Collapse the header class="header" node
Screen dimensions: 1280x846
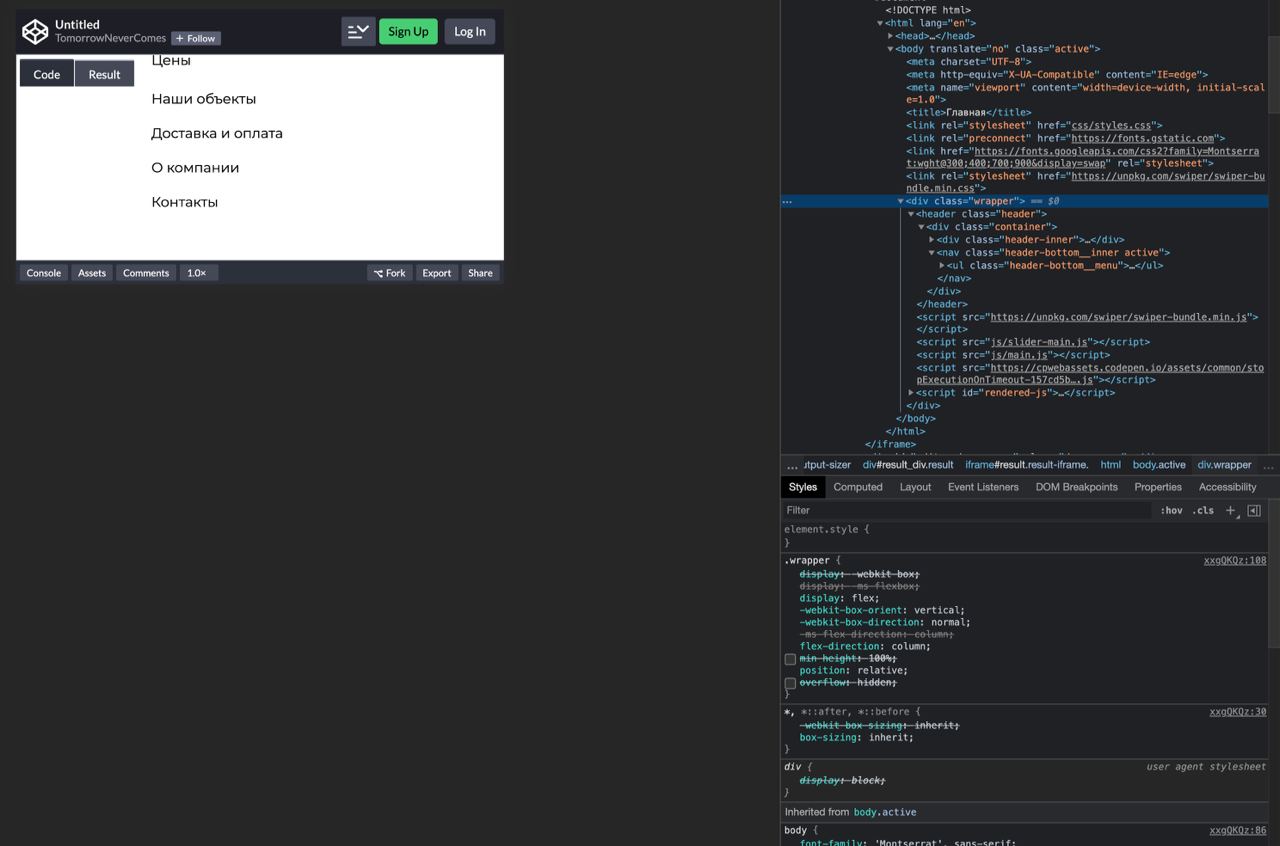click(x=911, y=214)
